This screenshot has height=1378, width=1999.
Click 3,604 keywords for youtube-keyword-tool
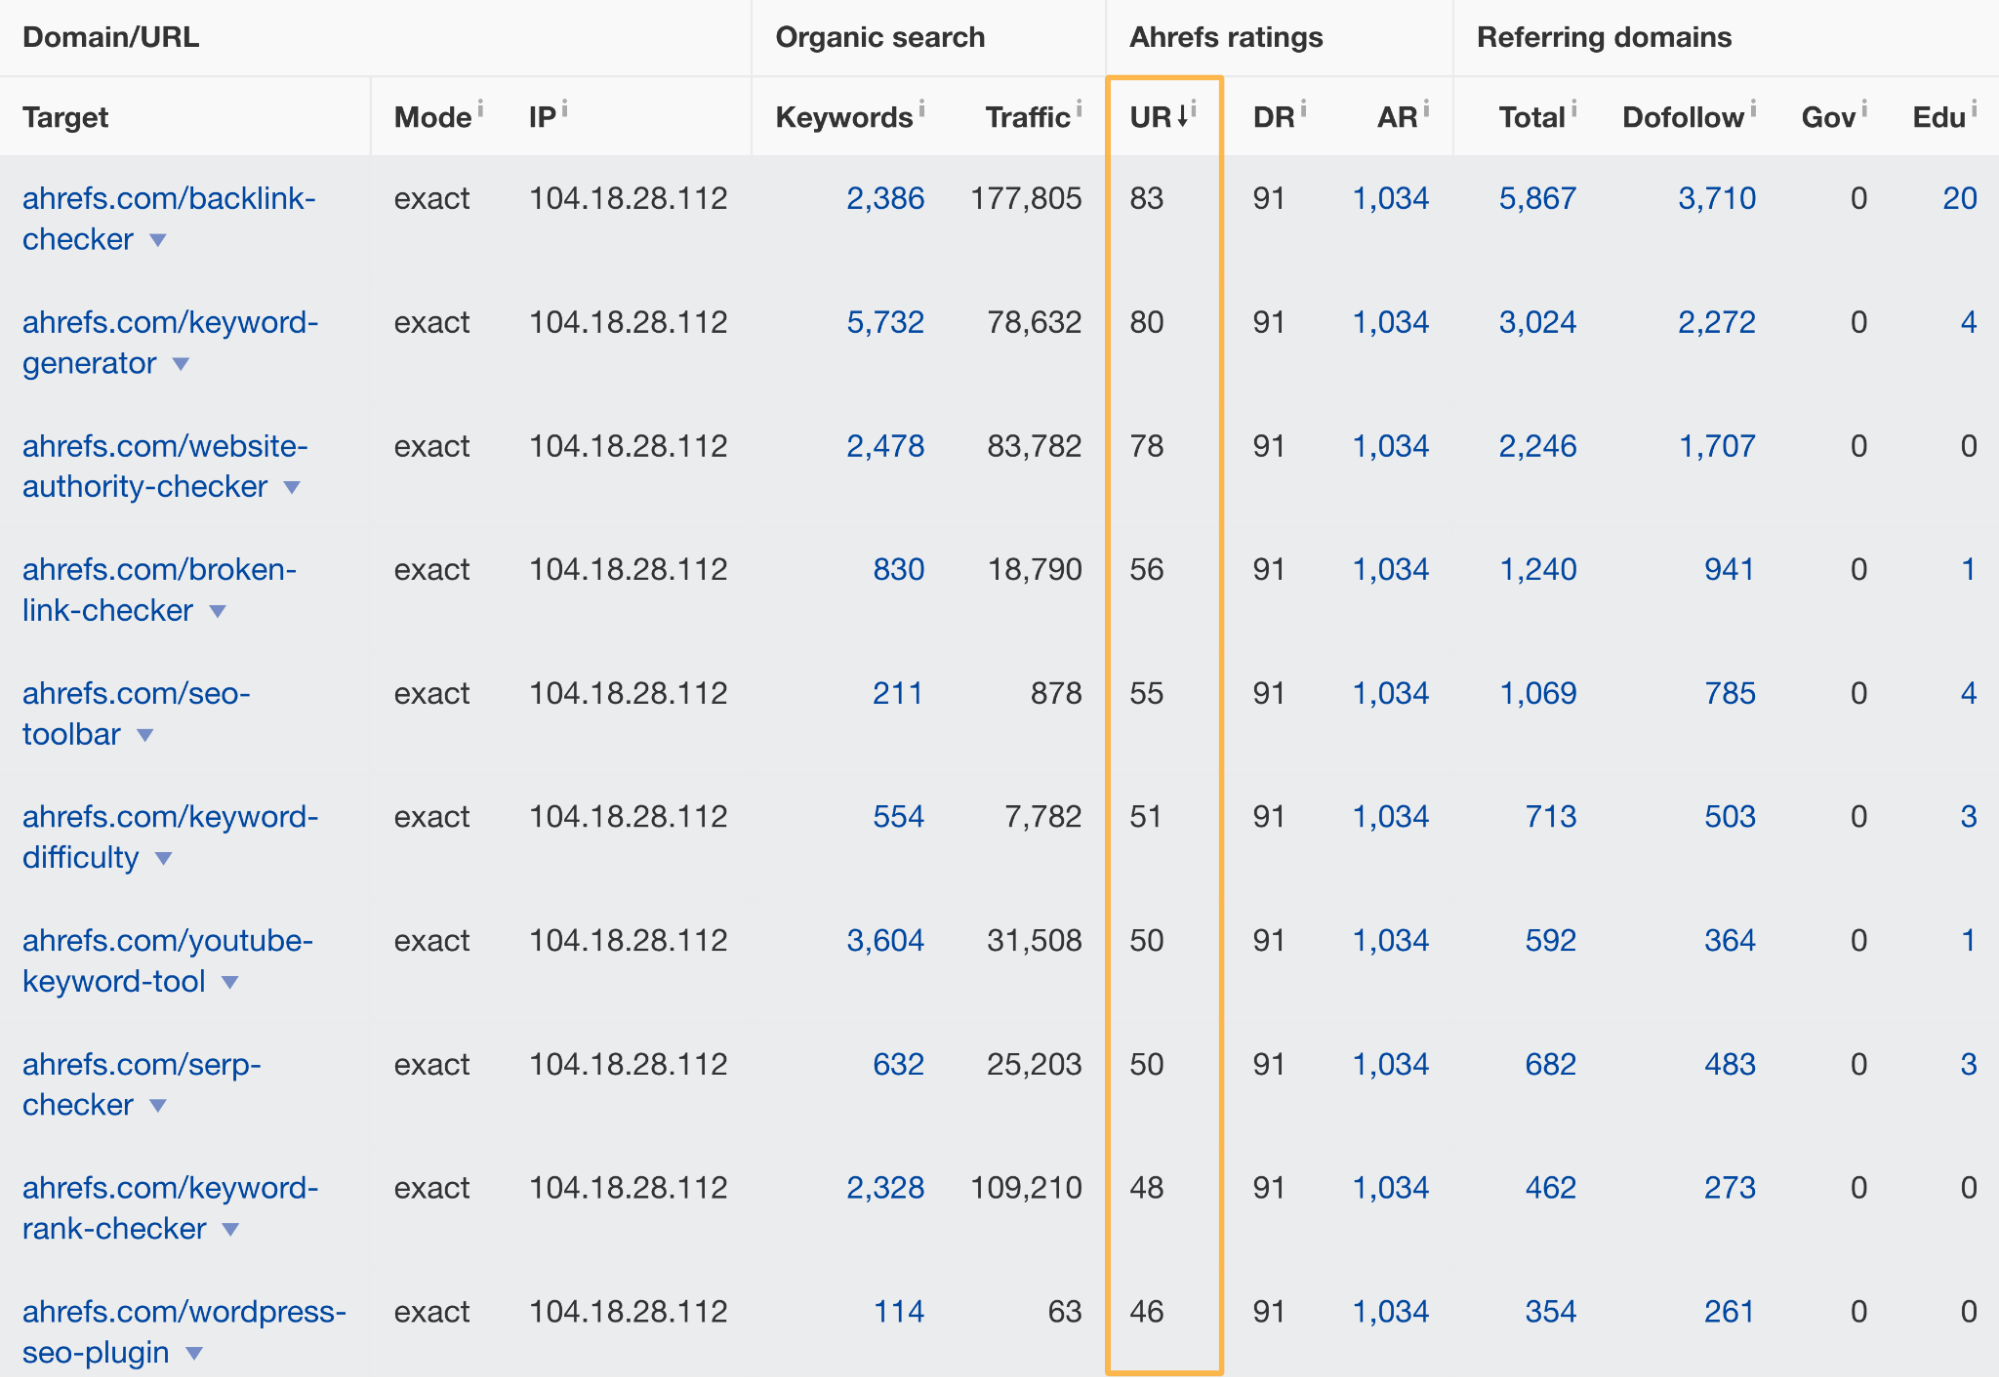click(x=885, y=940)
